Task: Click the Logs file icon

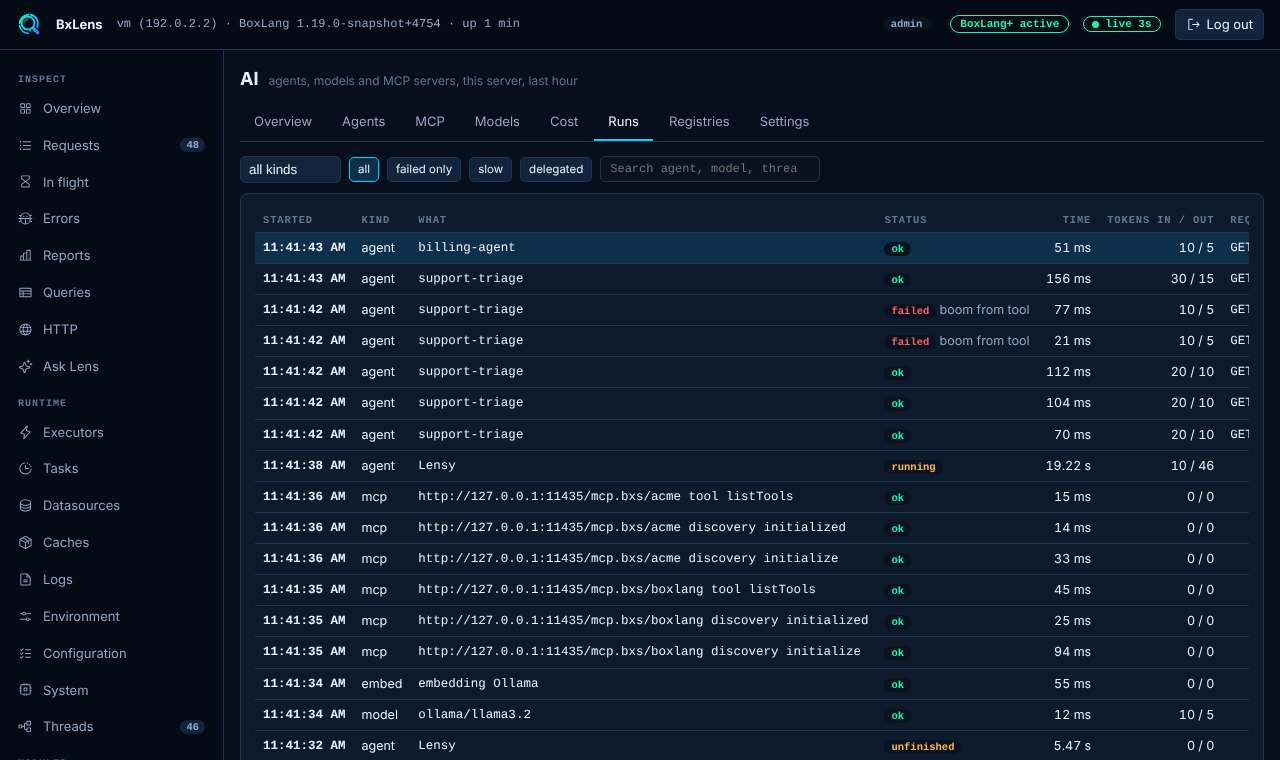Action: pyautogui.click(x=25, y=579)
